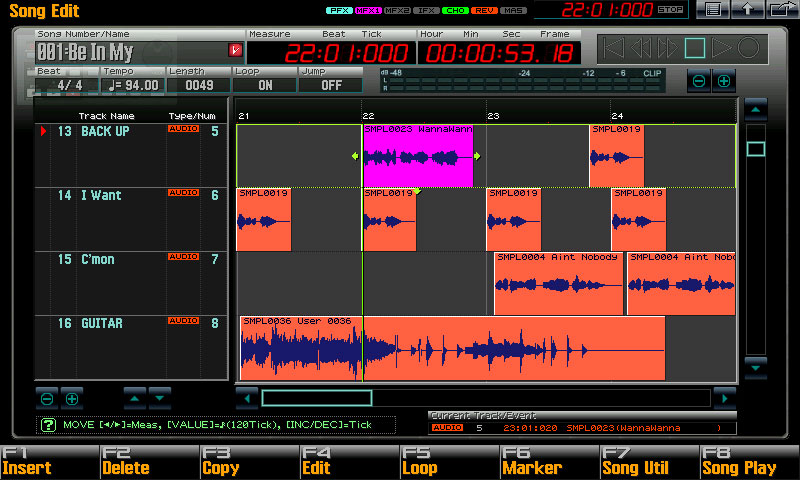Open the list view icon at top right

tap(712, 9)
